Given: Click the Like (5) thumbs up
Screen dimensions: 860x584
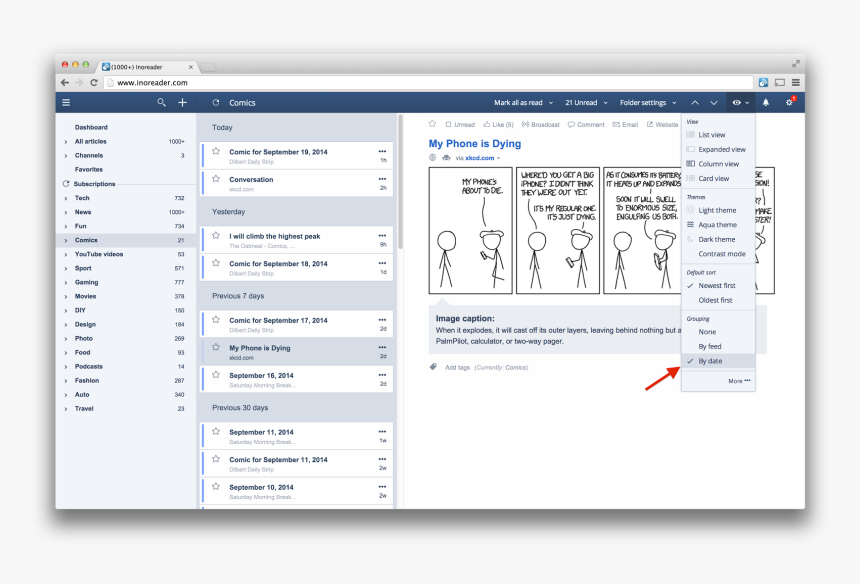Looking at the screenshot, I should [498, 124].
